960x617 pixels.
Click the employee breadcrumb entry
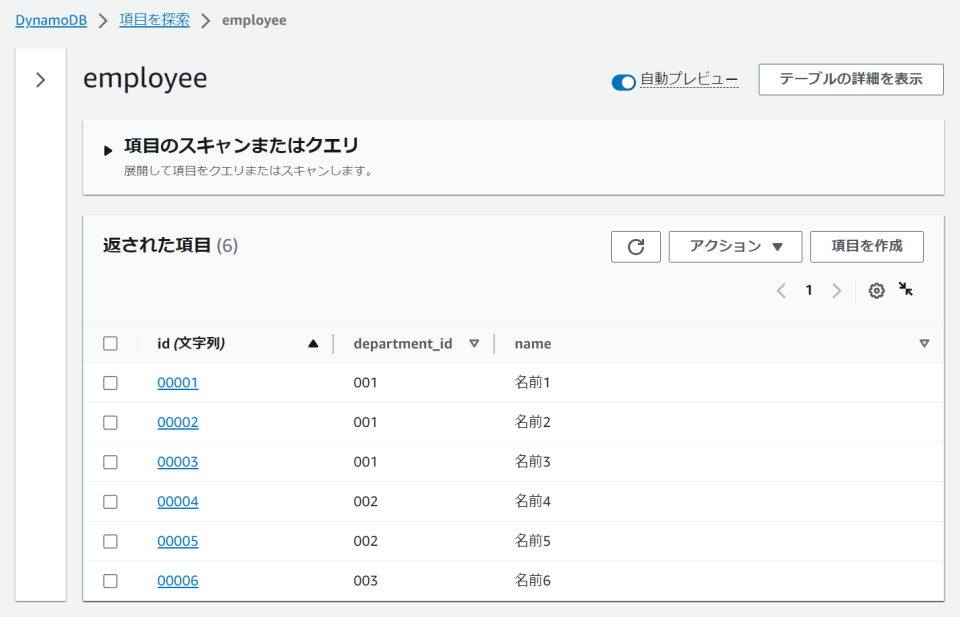tap(254, 19)
